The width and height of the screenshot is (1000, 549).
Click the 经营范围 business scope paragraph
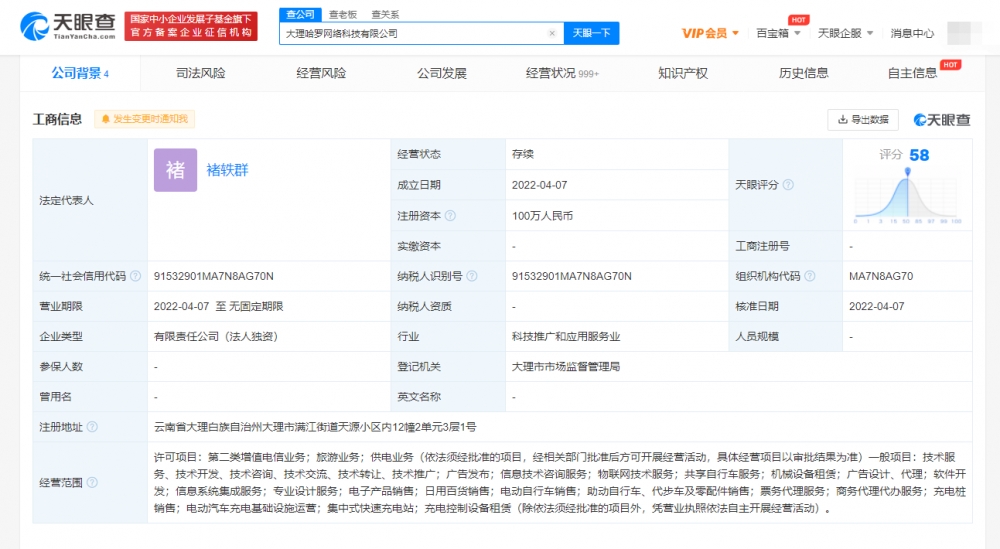point(560,483)
